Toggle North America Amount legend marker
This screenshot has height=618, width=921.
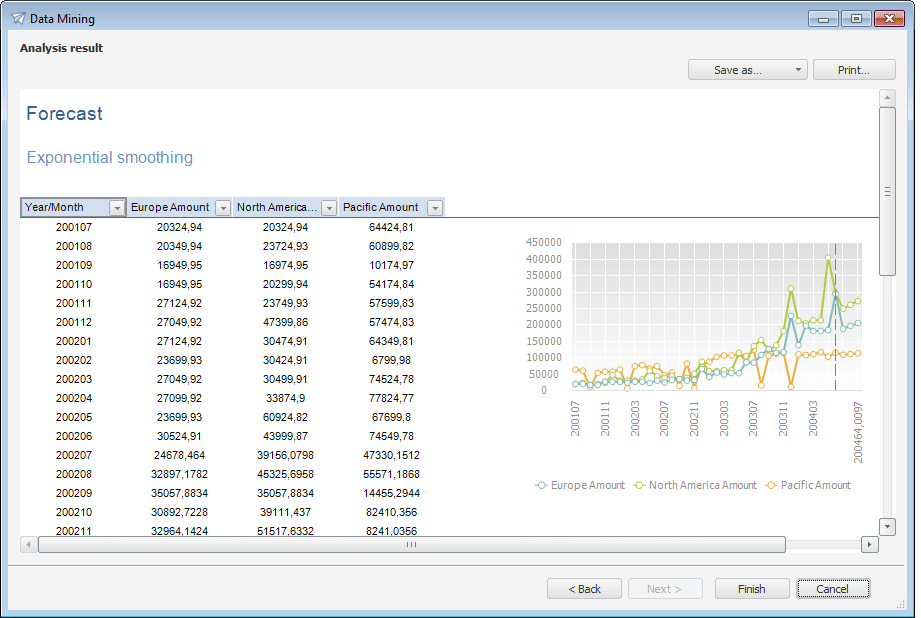pos(640,485)
